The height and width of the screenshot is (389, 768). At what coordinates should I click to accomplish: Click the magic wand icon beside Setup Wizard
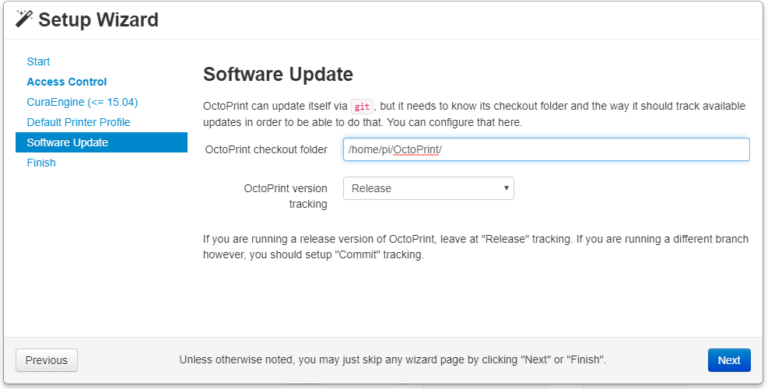pos(24,19)
